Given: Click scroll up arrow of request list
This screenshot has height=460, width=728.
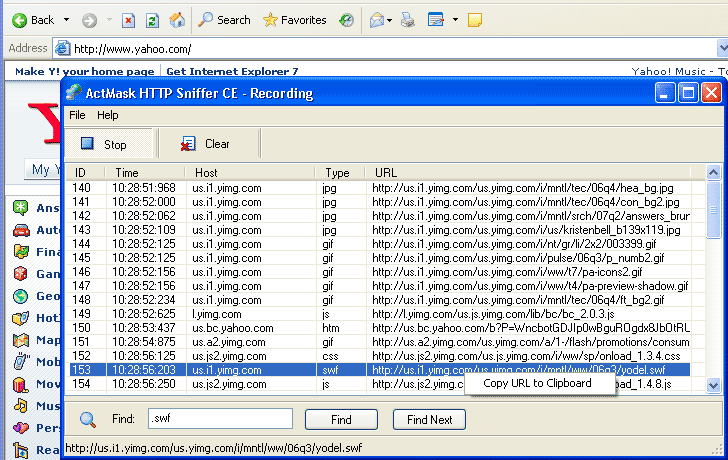Looking at the screenshot, I should (x=713, y=172).
